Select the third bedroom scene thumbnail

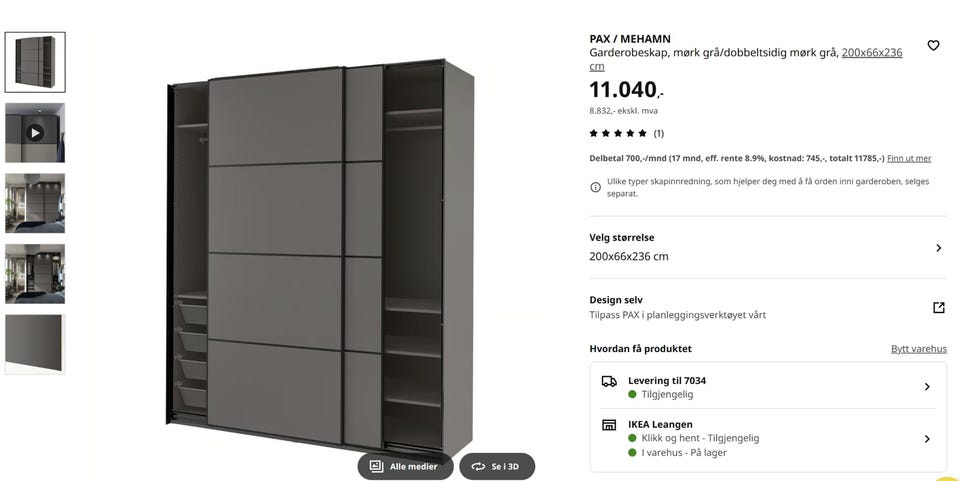click(x=35, y=203)
